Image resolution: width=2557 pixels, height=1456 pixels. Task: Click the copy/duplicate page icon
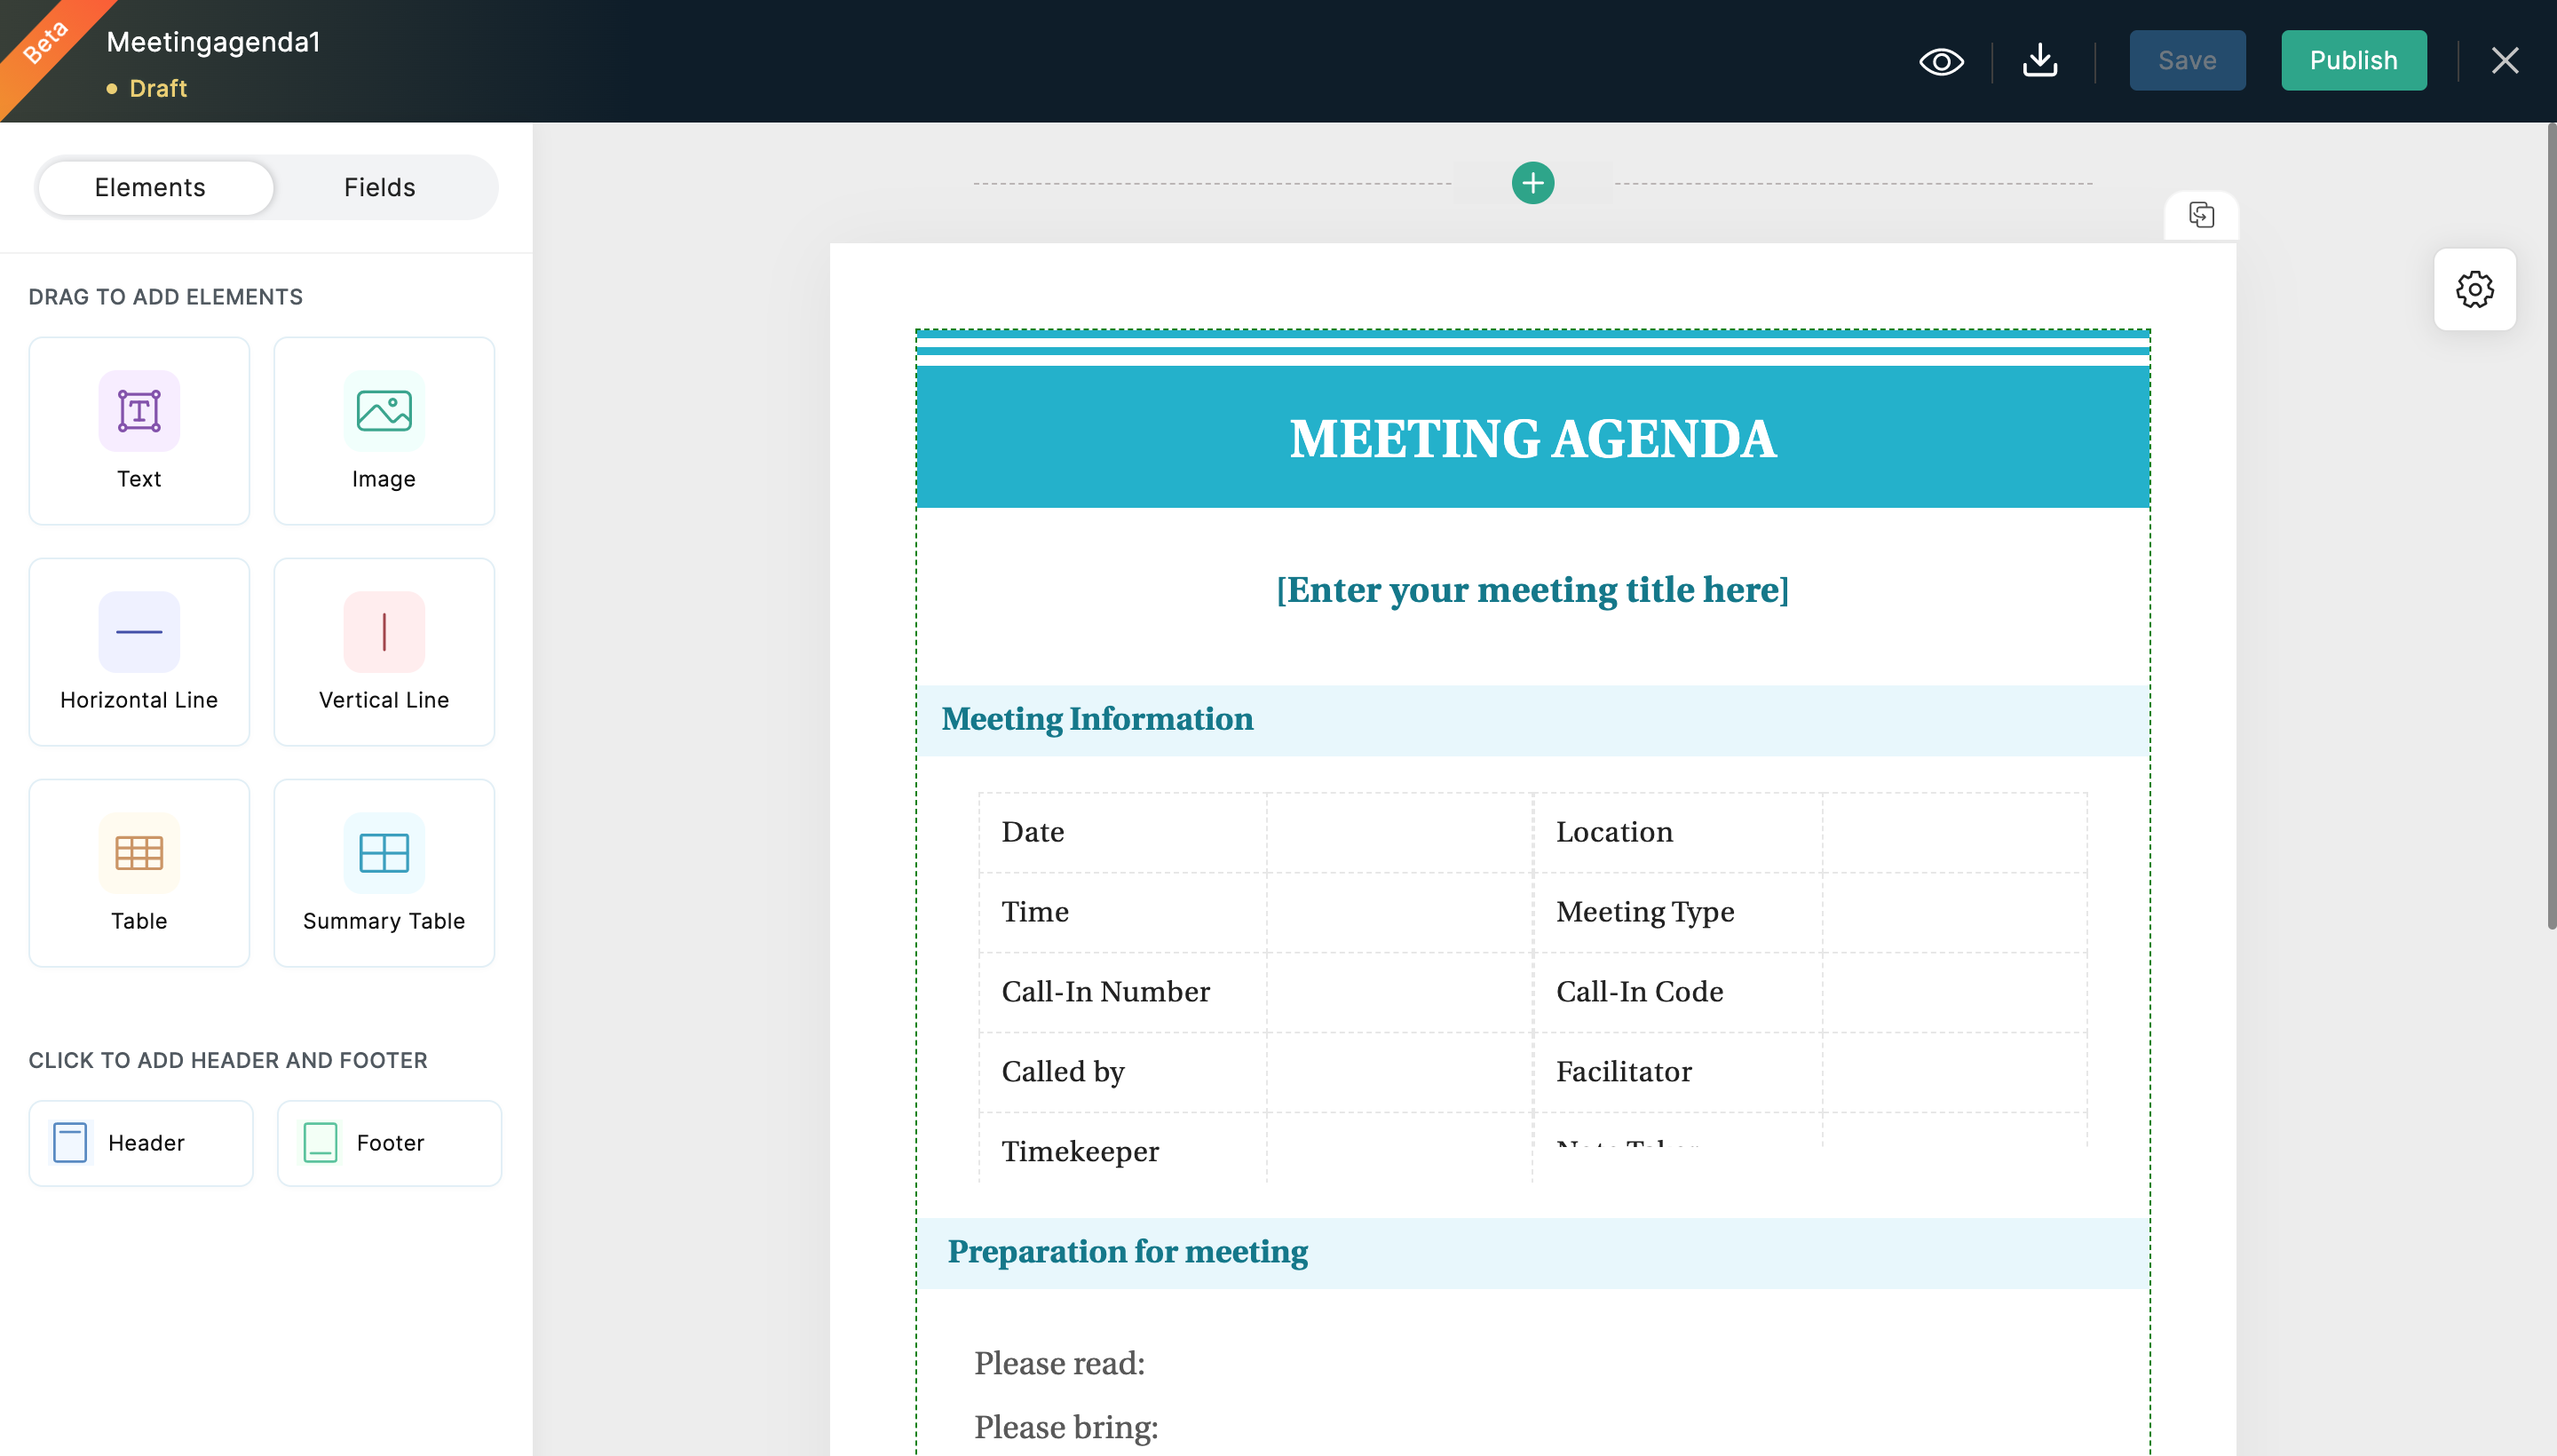2202,214
